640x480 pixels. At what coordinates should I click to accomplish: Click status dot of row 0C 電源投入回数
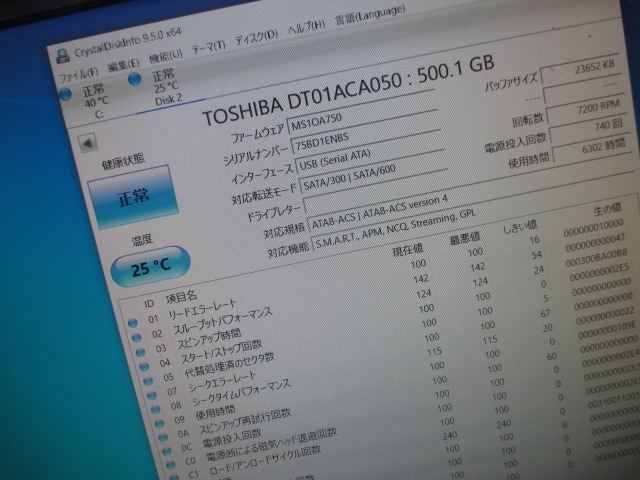click(167, 451)
